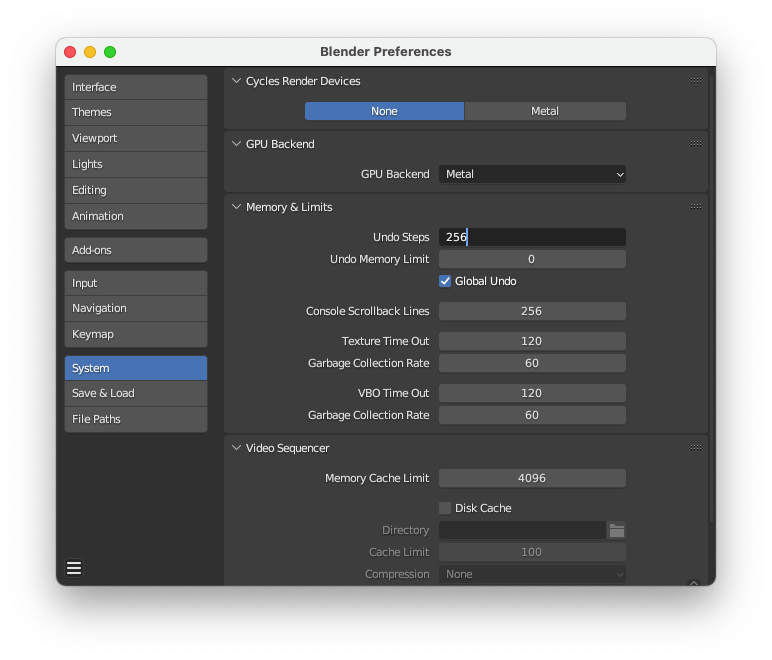The height and width of the screenshot is (660, 772).
Task: Grab the GPU Backend panel drag handle
Action: pyautogui.click(x=695, y=144)
